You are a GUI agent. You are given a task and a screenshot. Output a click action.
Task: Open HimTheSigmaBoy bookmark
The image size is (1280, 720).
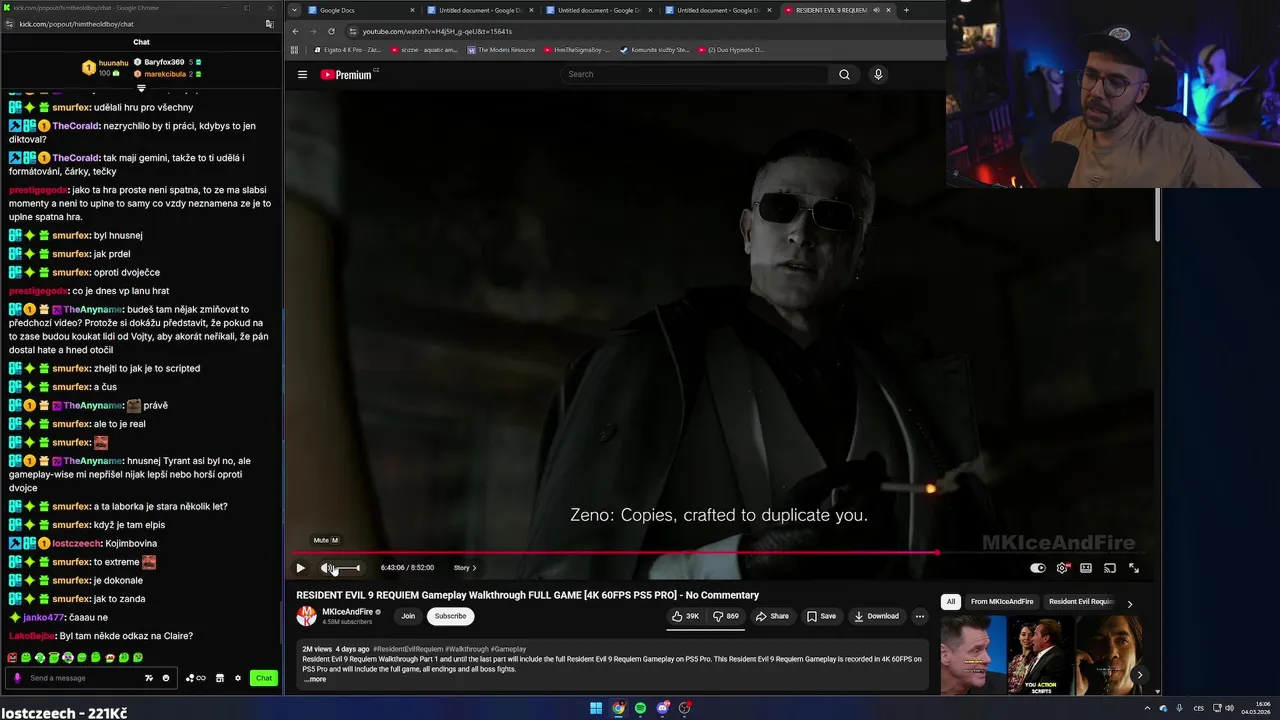click(x=578, y=49)
